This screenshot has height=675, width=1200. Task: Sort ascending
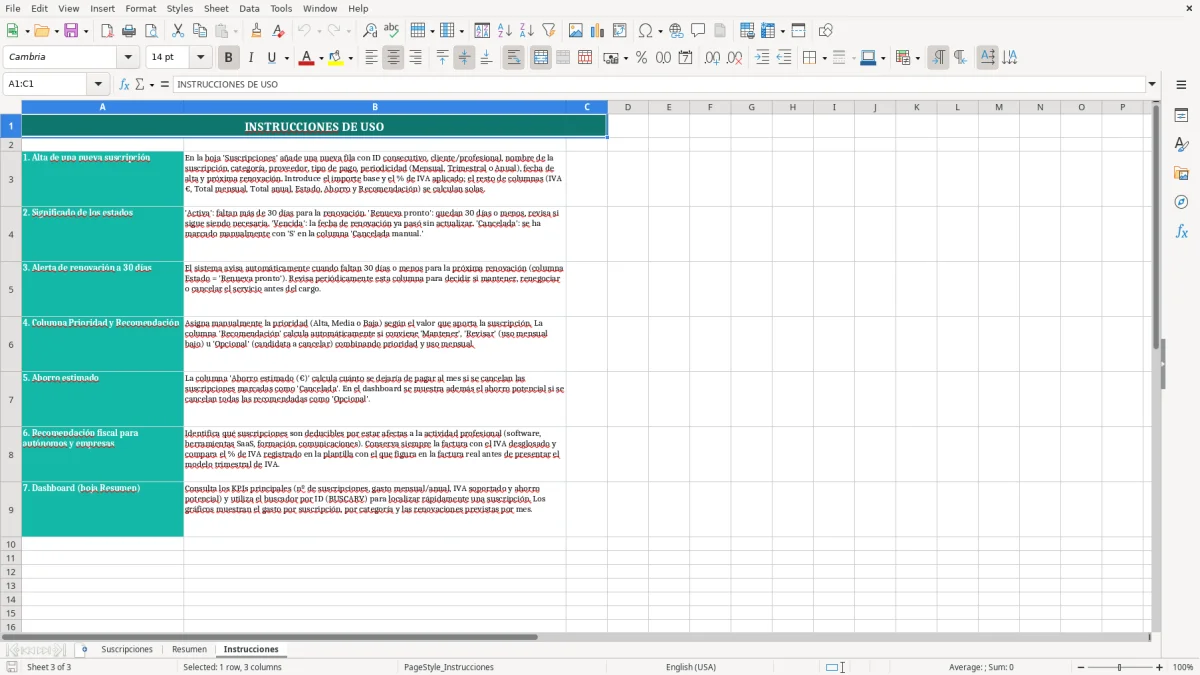(504, 31)
